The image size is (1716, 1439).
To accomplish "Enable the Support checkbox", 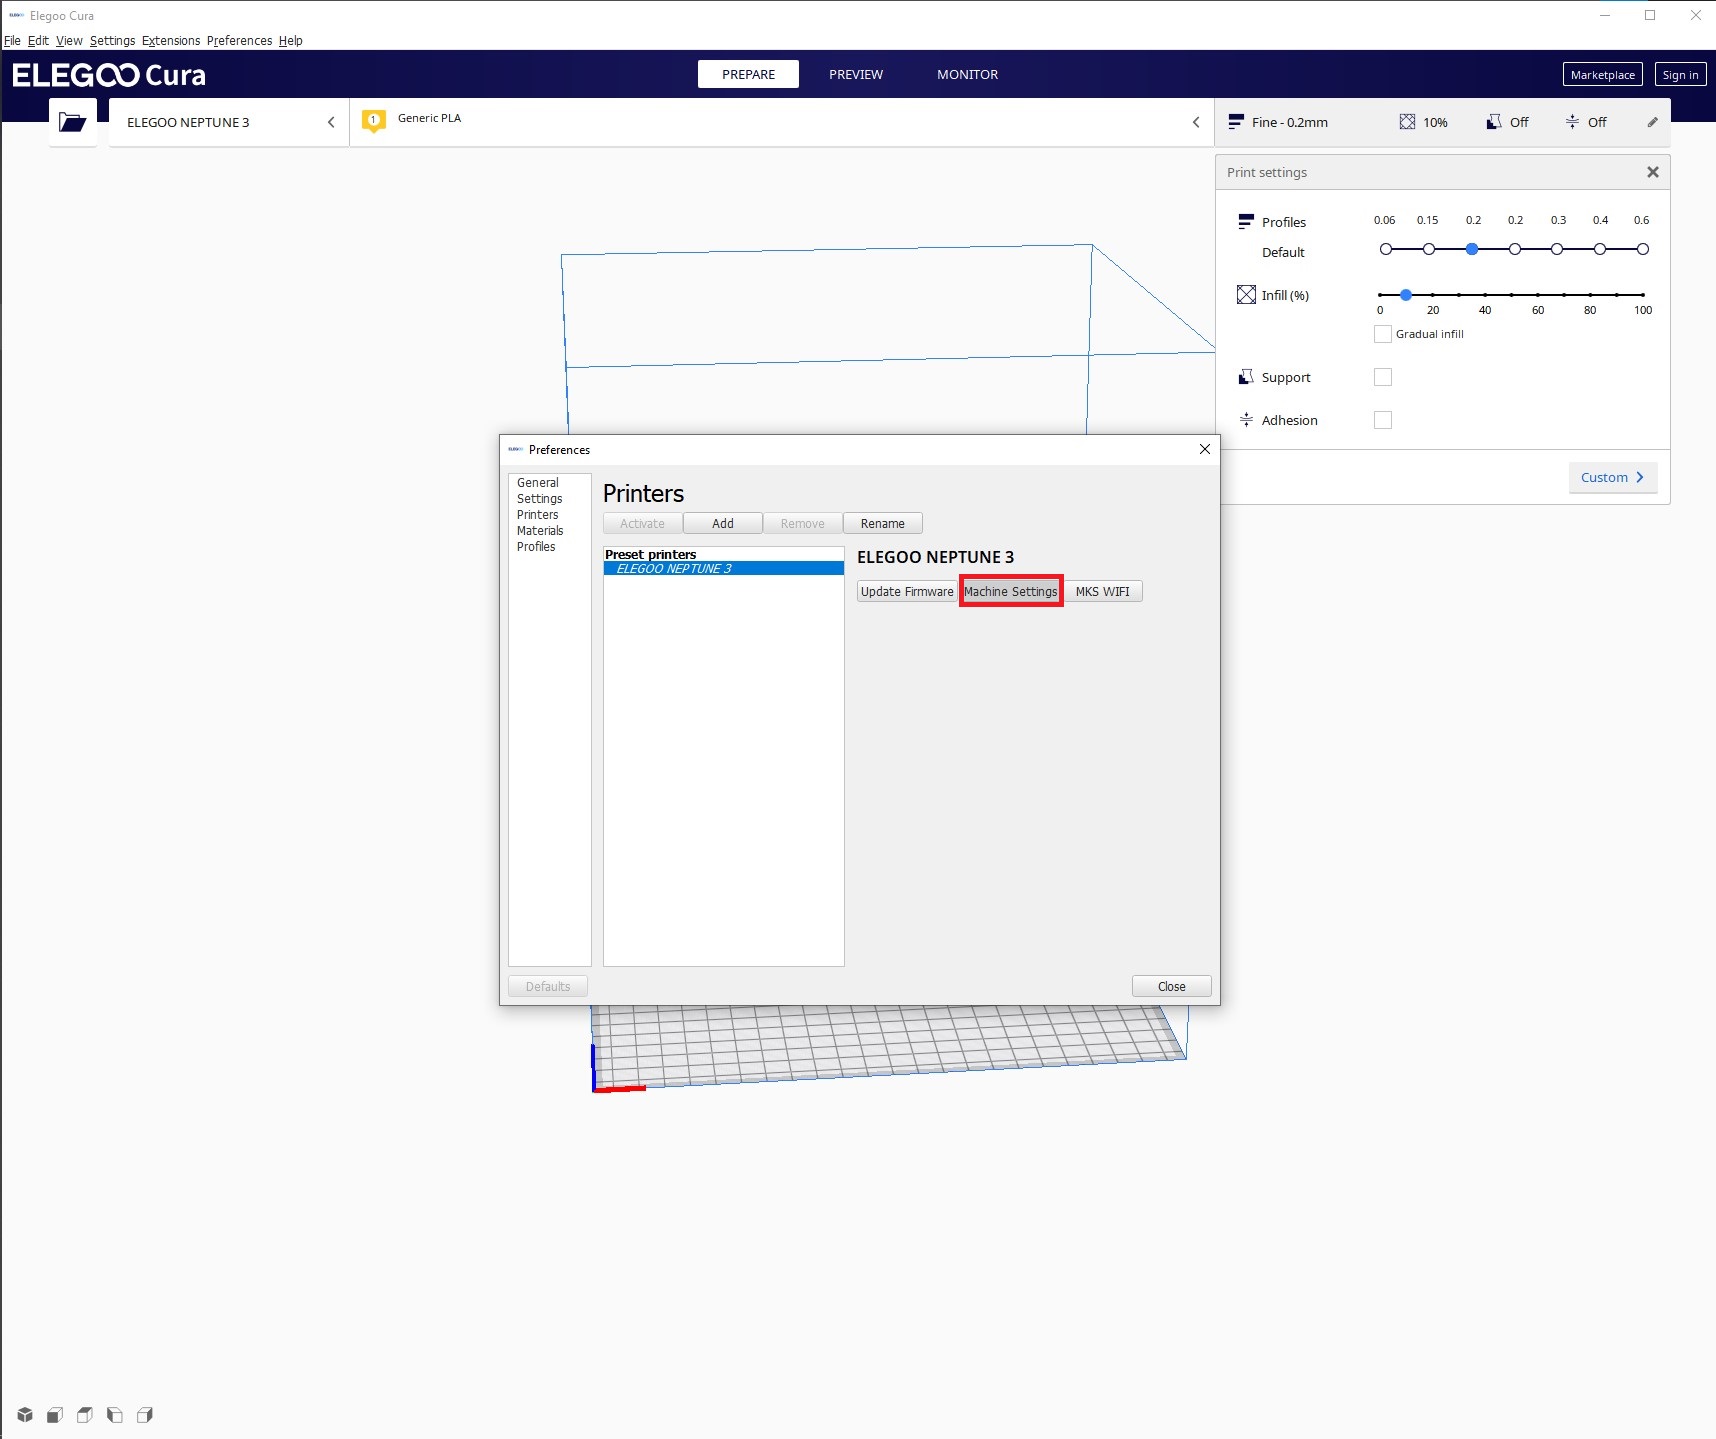I will point(1383,377).
